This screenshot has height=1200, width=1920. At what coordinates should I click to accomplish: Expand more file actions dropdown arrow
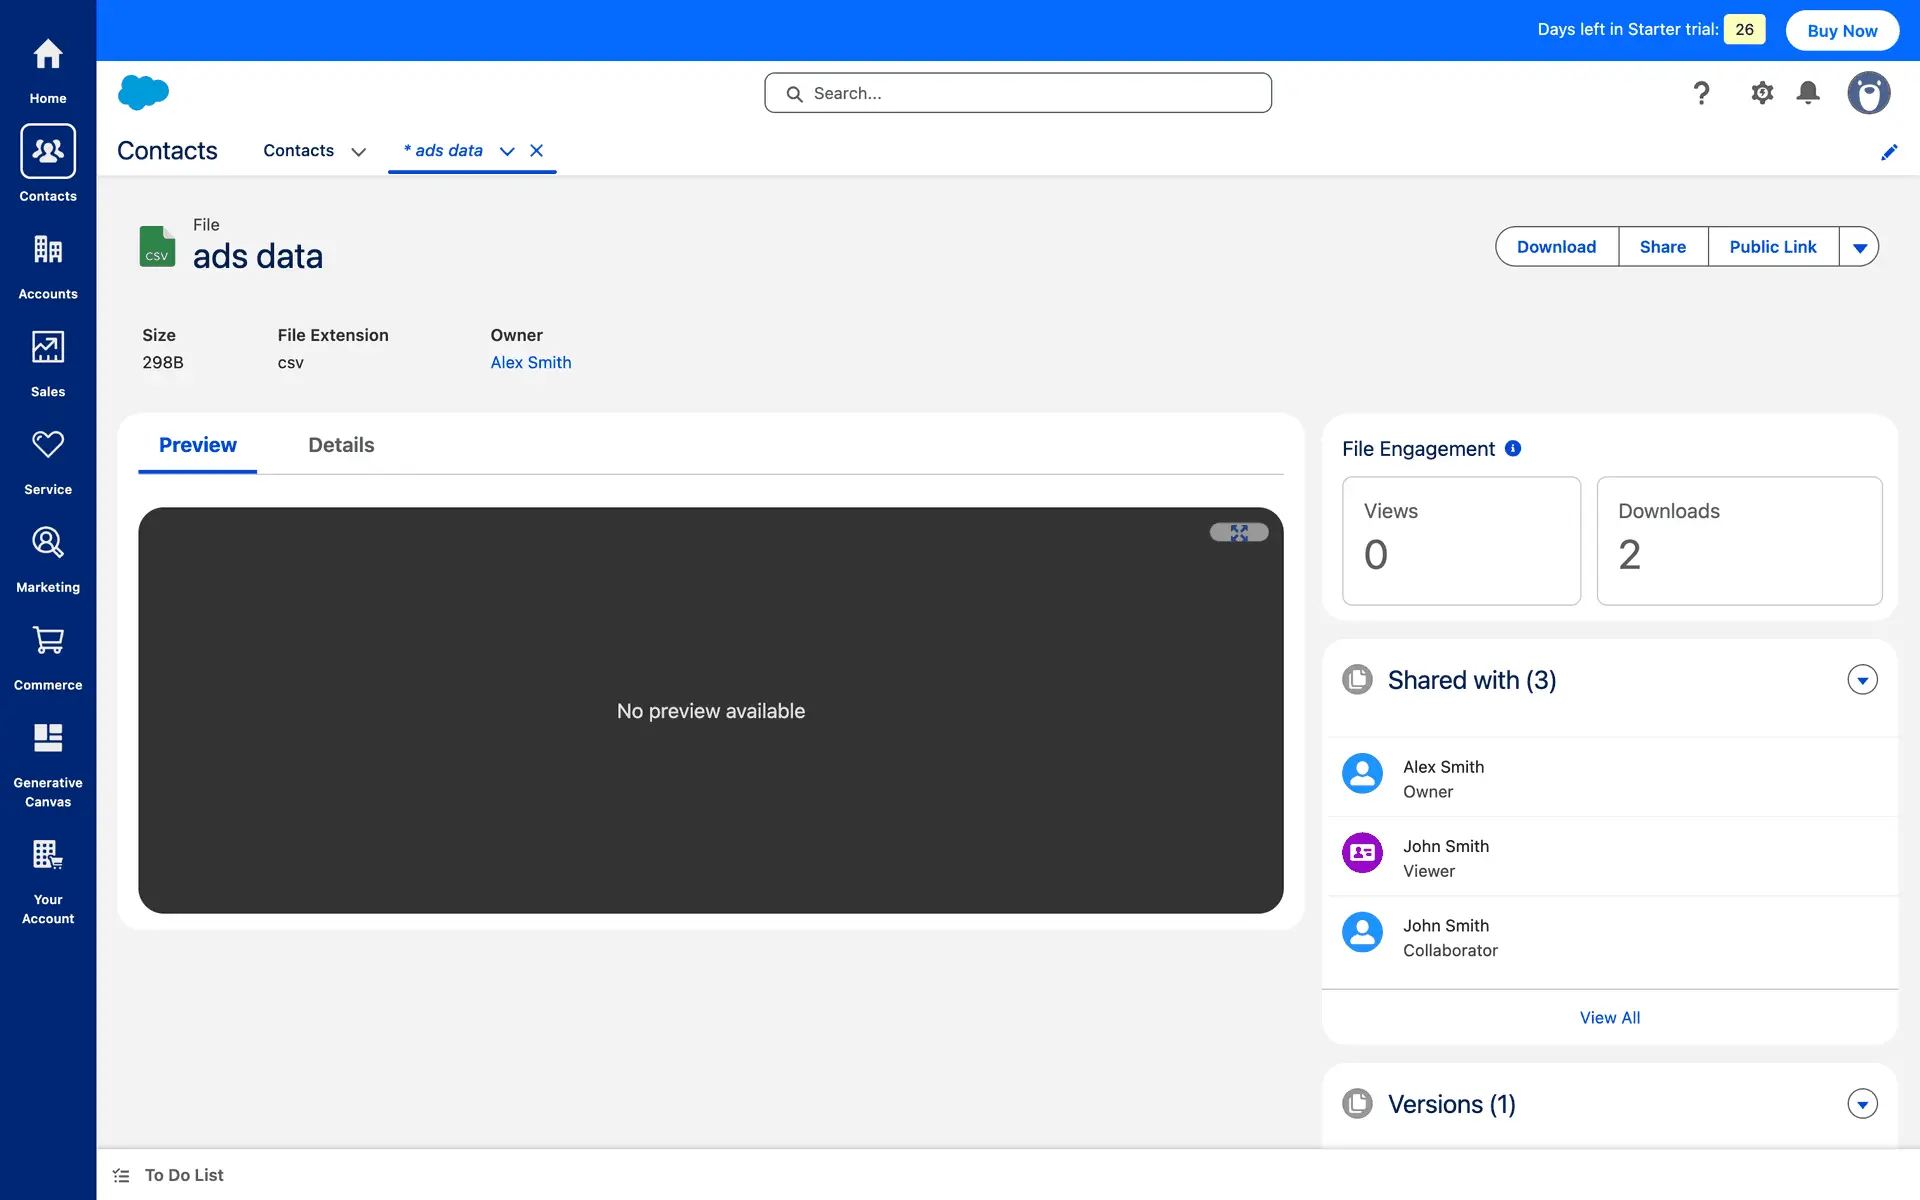pos(1859,247)
